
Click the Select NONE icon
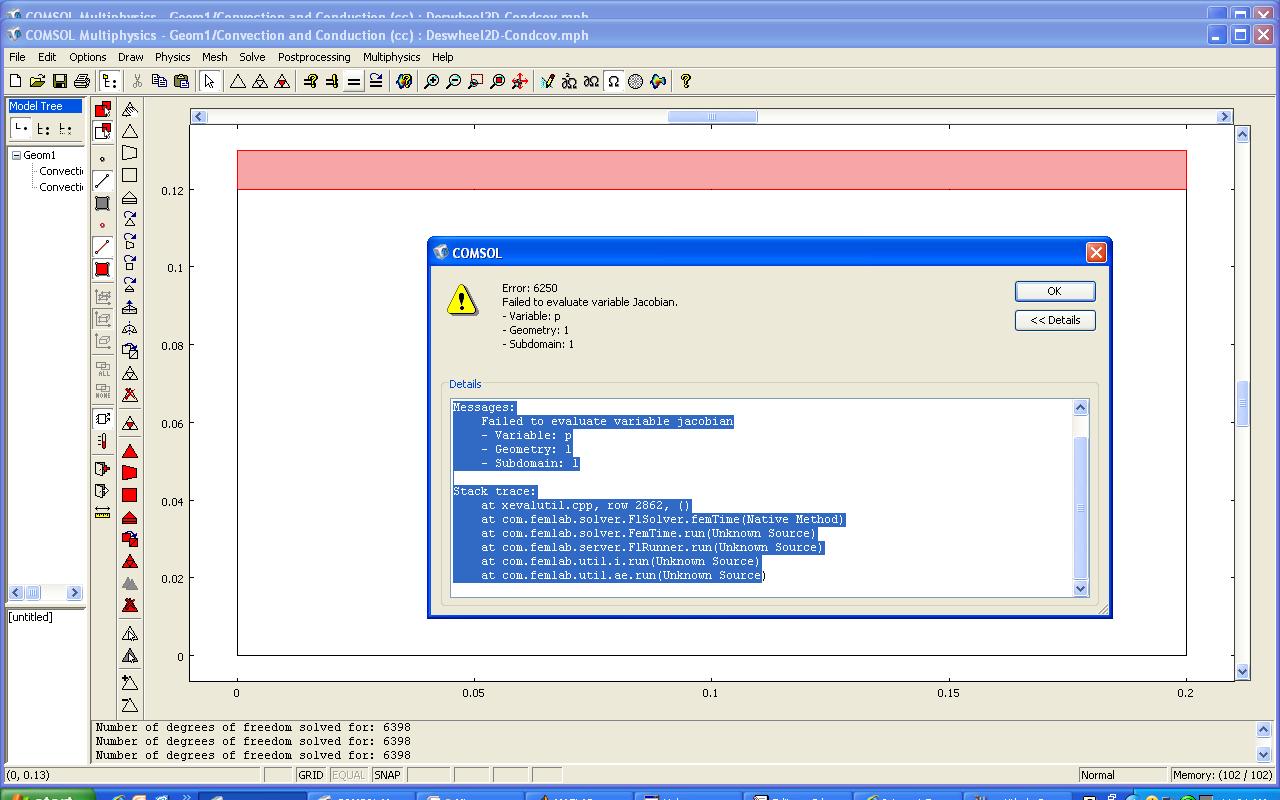click(x=102, y=391)
